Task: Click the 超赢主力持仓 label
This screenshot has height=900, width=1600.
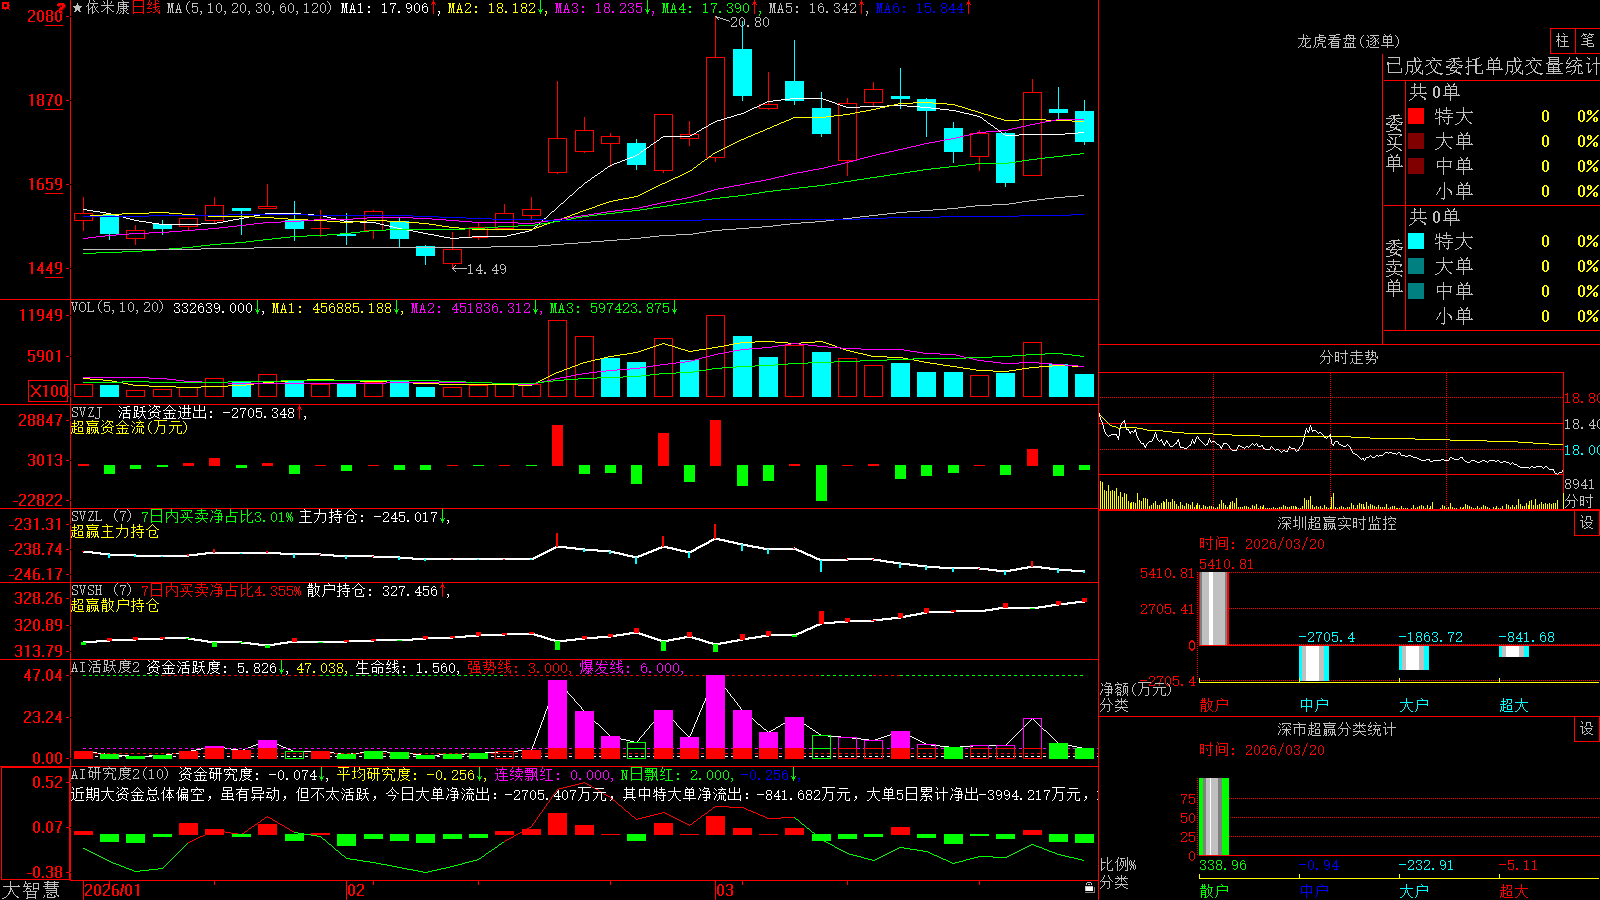Action: coord(115,531)
